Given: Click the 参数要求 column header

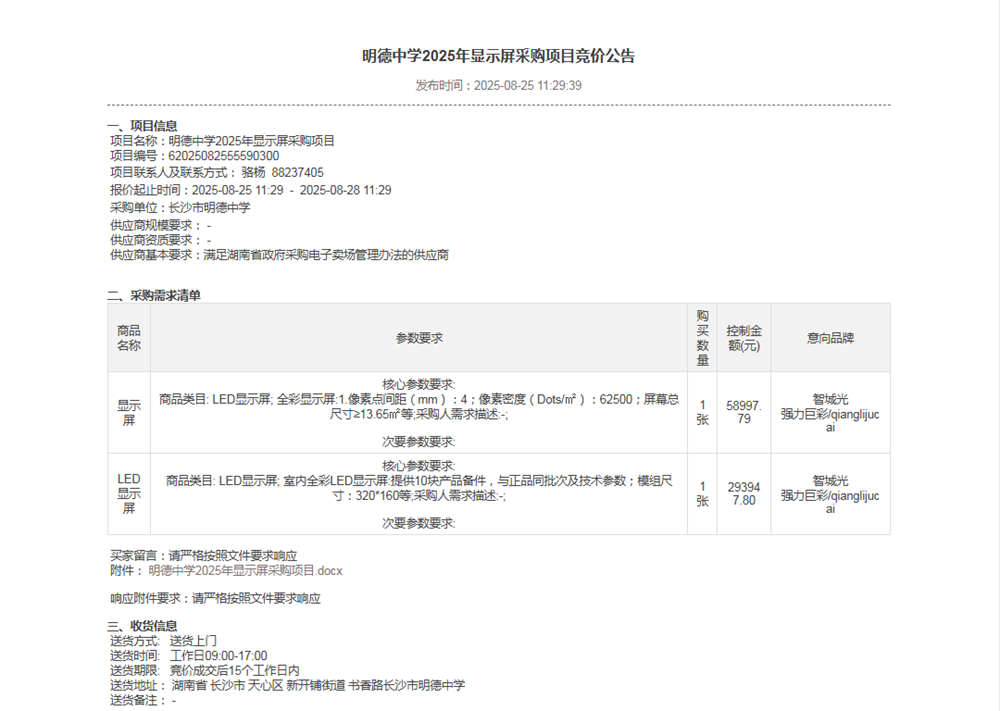Looking at the screenshot, I should click(419, 338).
